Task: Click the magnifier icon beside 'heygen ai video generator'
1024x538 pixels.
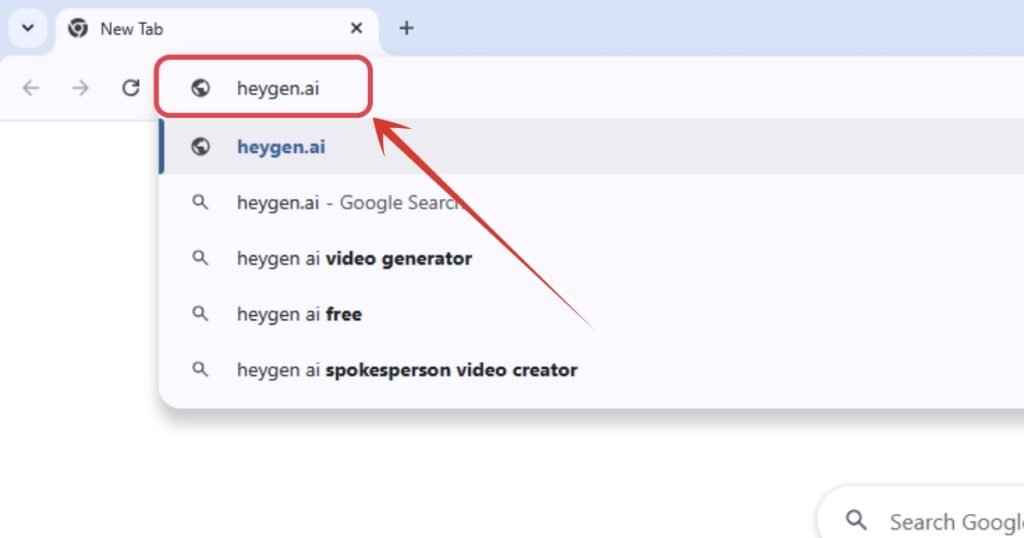Action: coord(201,258)
